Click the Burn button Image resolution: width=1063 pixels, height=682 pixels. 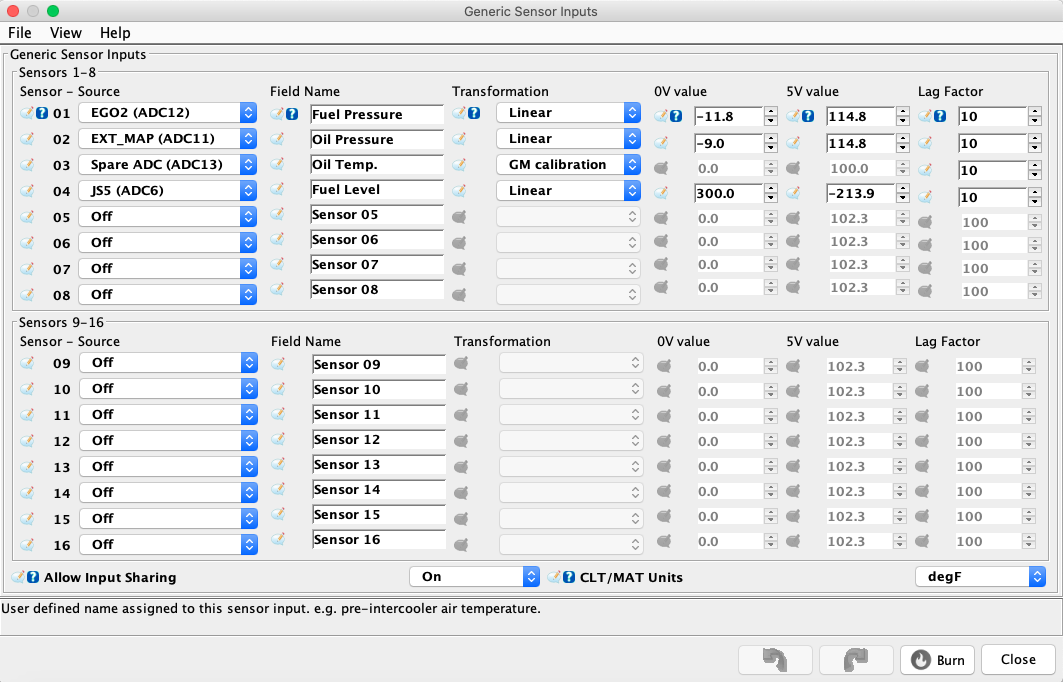[938, 660]
